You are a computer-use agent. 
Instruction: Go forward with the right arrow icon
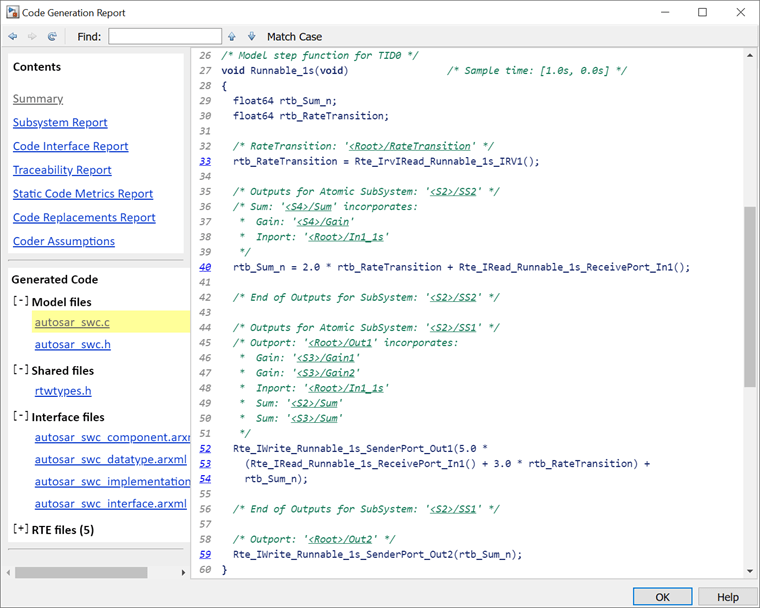pos(32,36)
